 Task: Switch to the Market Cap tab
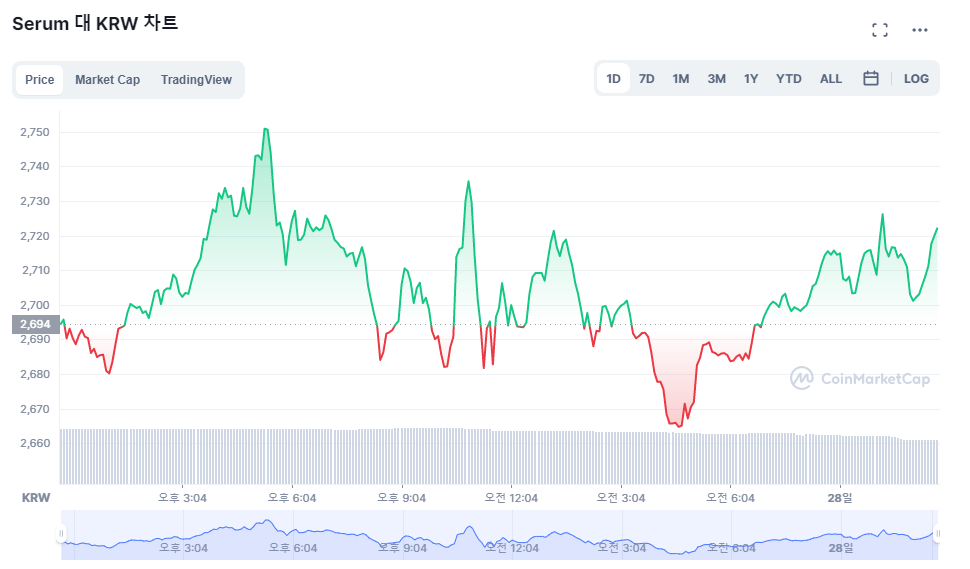click(x=108, y=80)
